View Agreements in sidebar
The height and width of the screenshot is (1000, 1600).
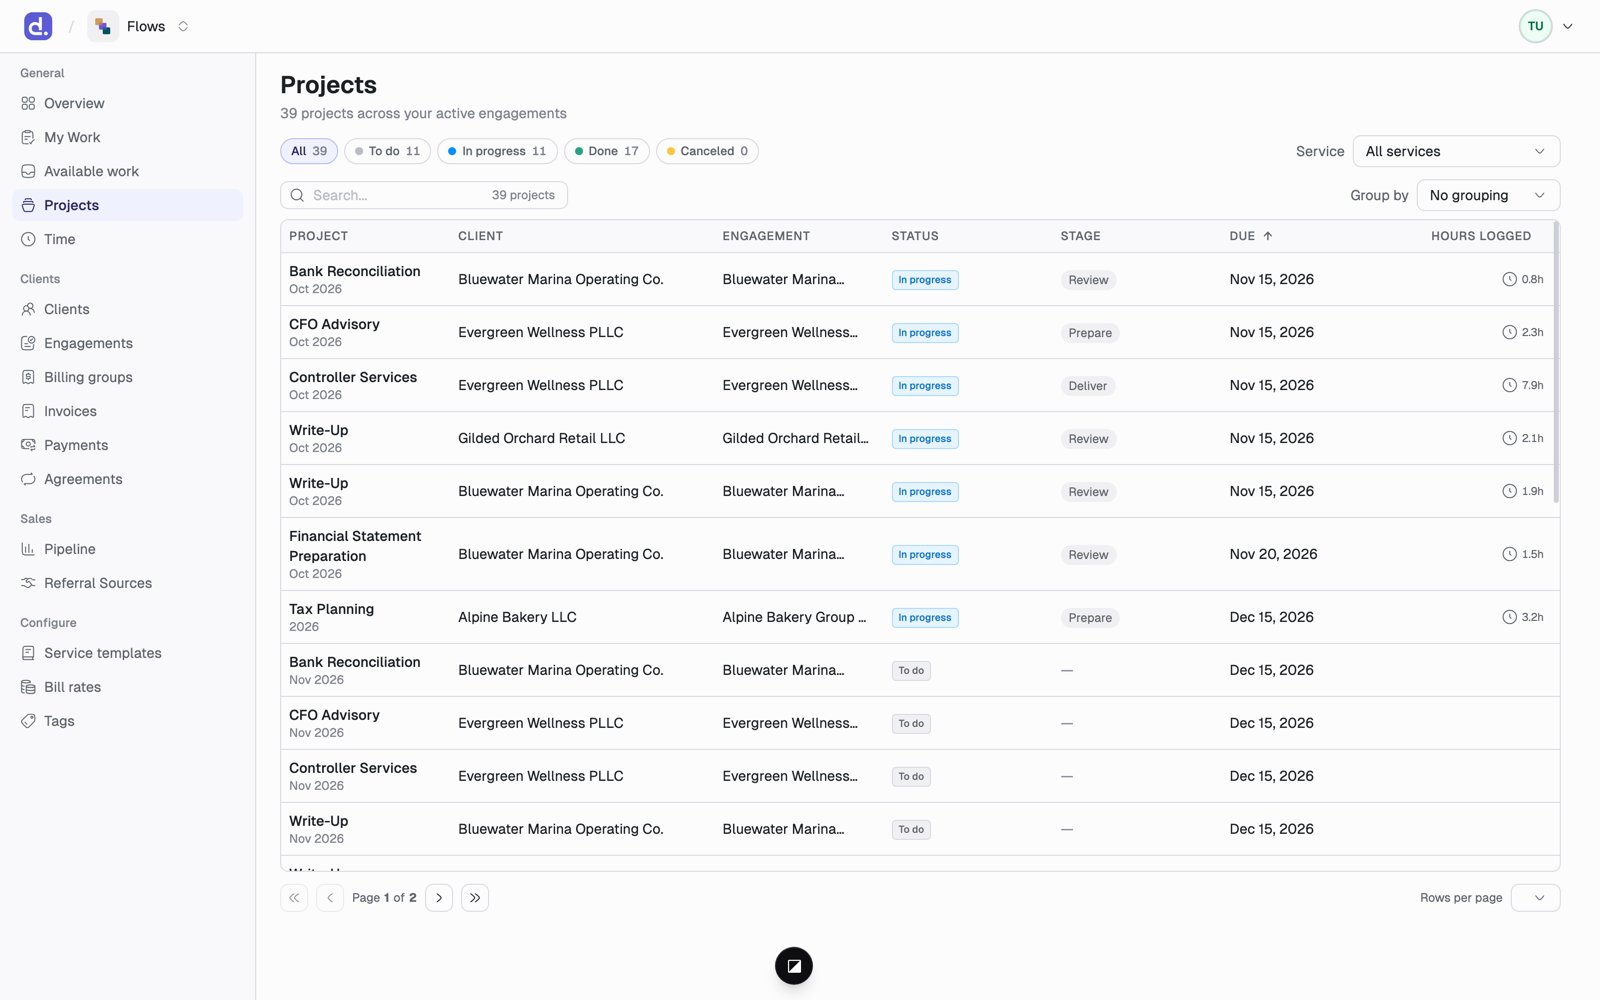[x=128, y=479]
